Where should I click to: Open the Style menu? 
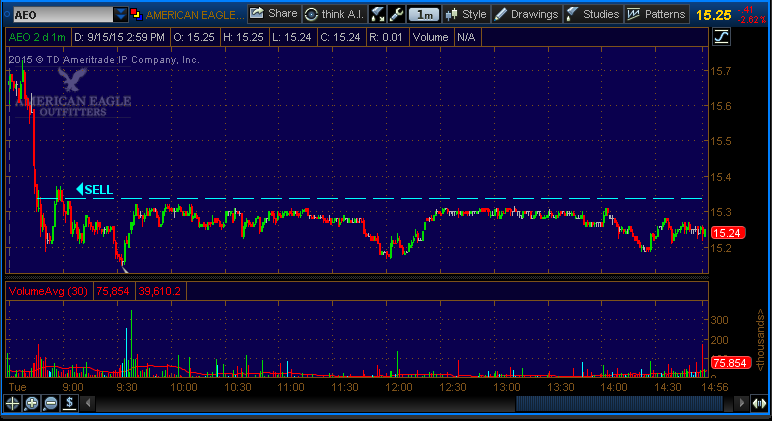click(466, 14)
